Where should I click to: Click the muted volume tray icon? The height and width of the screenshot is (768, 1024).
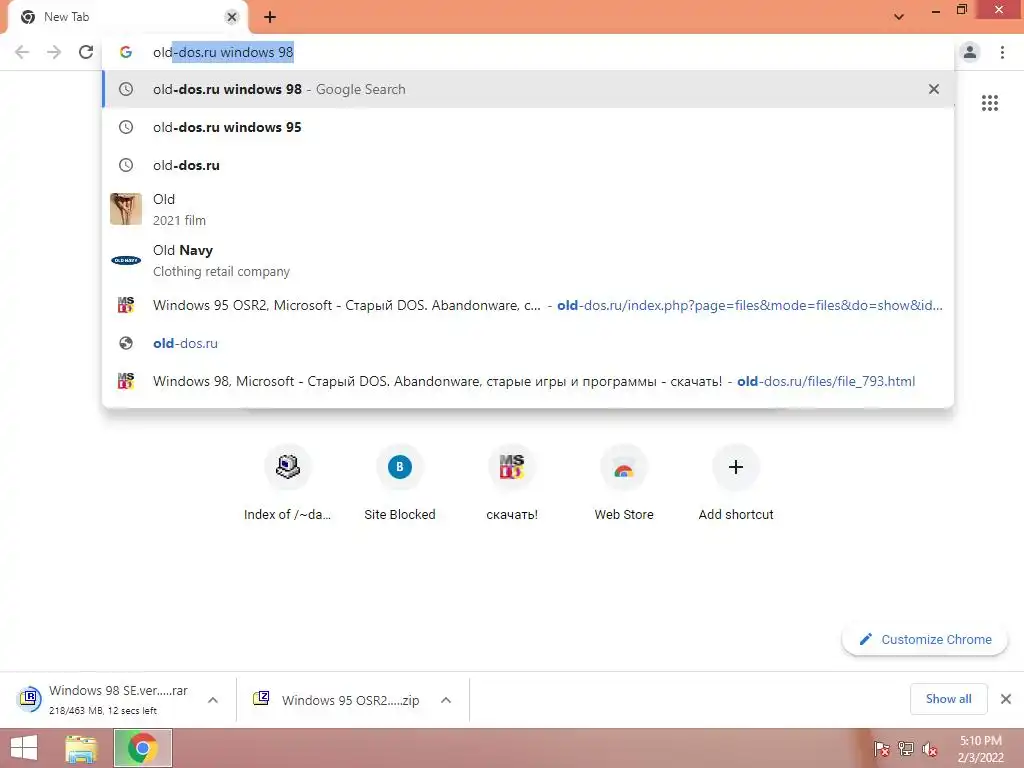(x=930, y=748)
